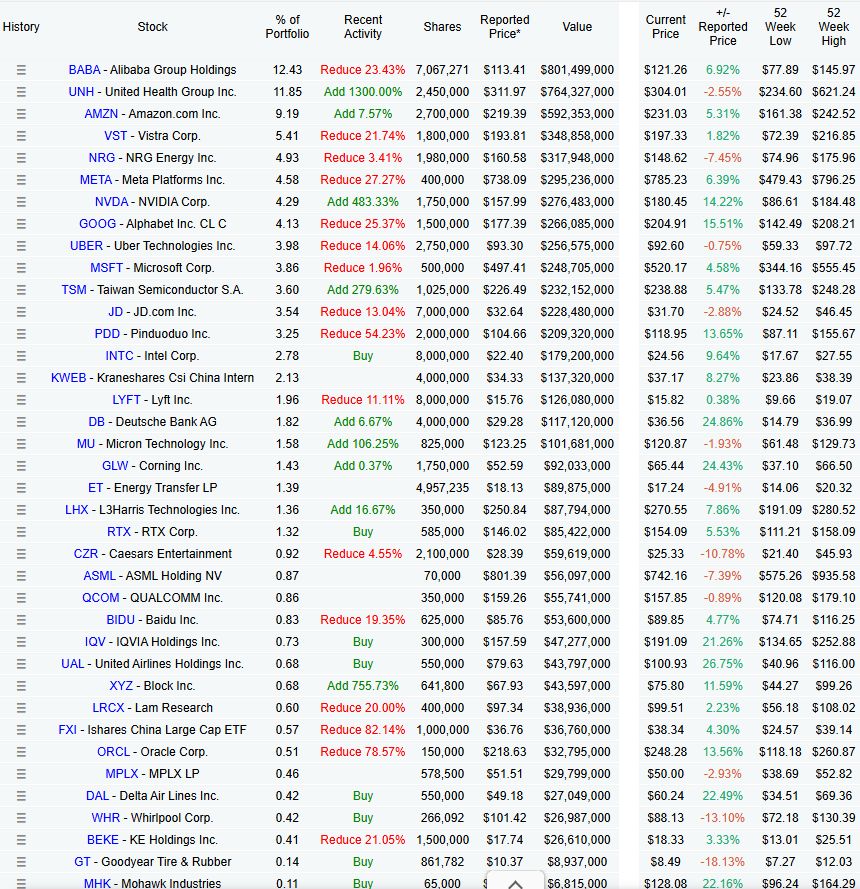Image resolution: width=860 pixels, height=889 pixels.
Task: Sort by 52 Week Low column header
Action: point(780,27)
